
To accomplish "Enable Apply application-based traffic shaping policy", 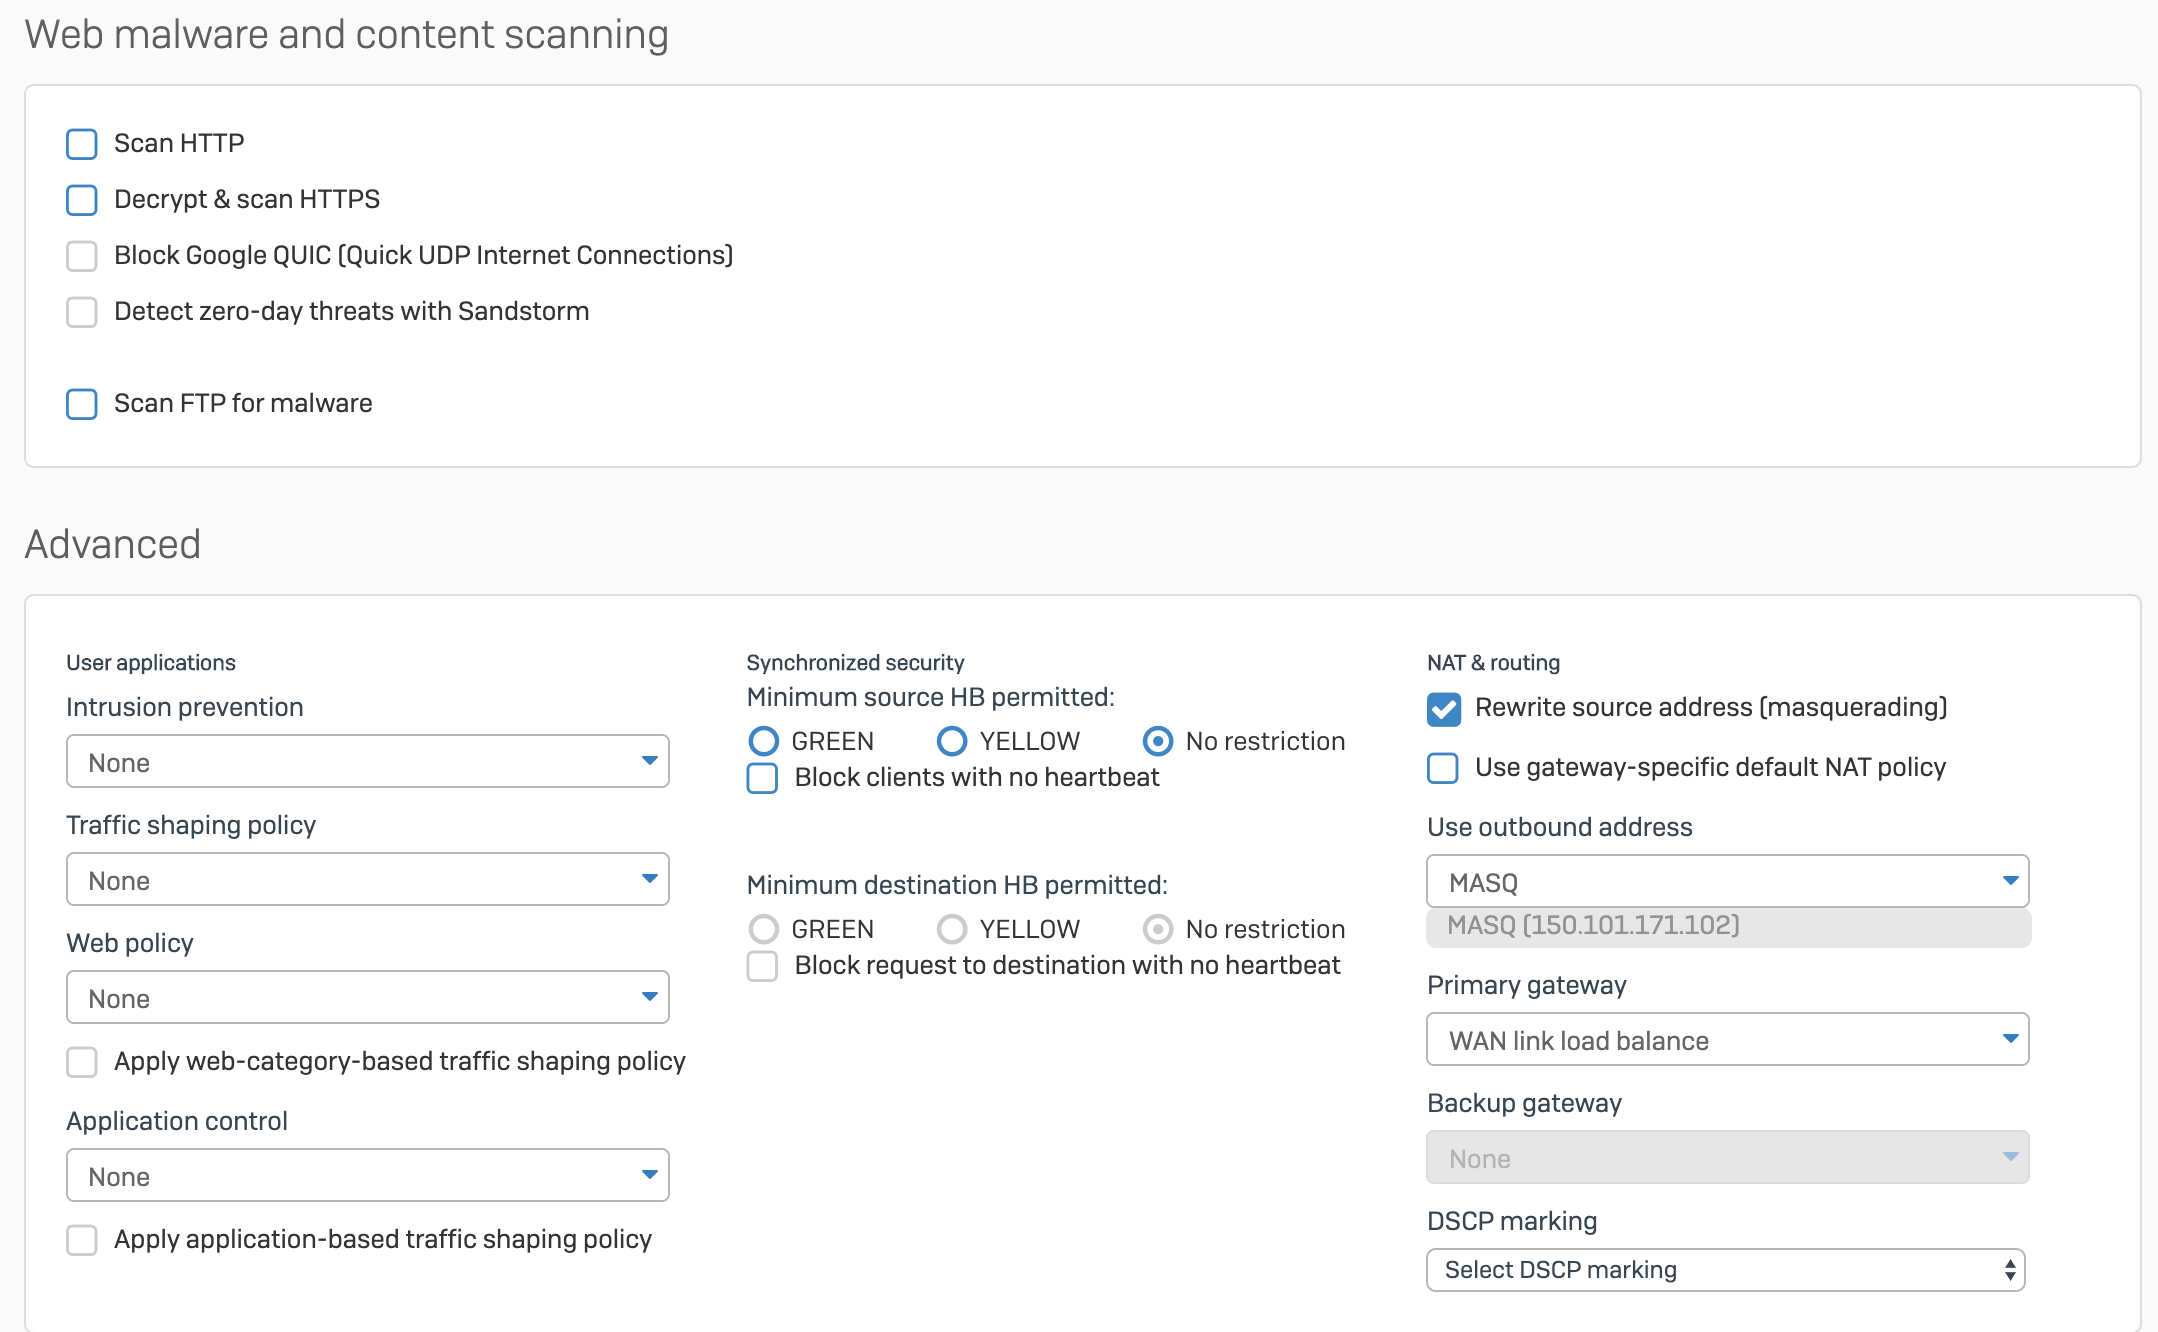I will pyautogui.click(x=82, y=1240).
